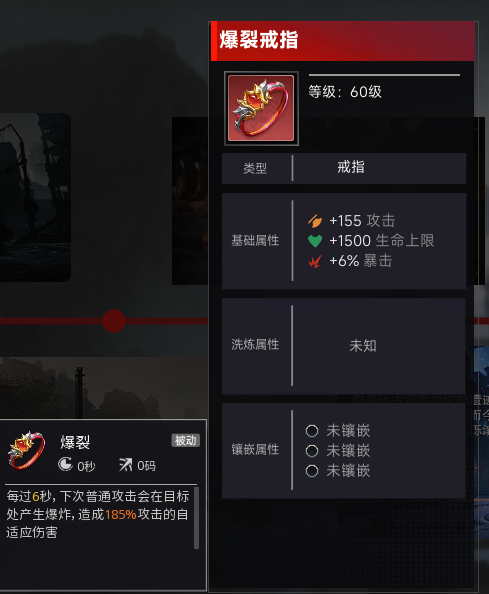
Task: Click the 未知 refinement attribute value
Action: pos(363,345)
